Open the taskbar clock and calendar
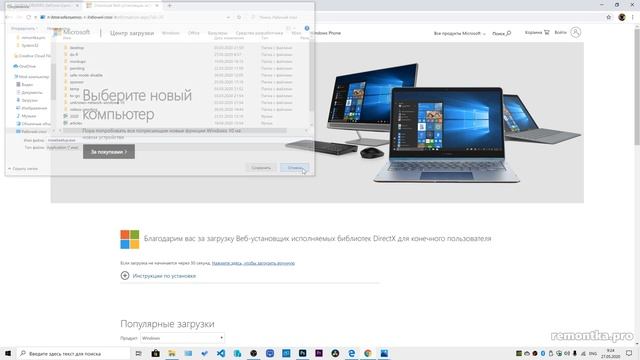 (x=611, y=353)
